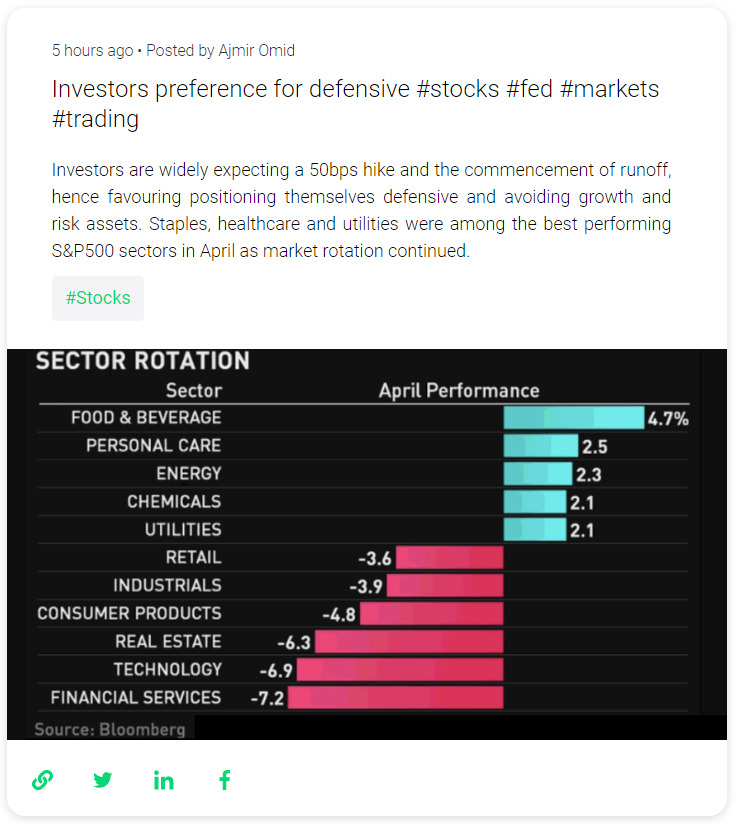Share the post on Twitter
This screenshot has width=736, height=824.
click(102, 780)
